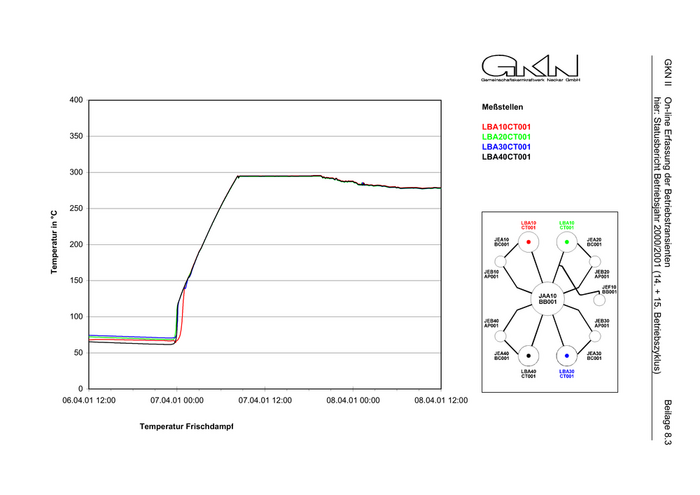
Task: Click the red LBA10 CT001 sensor circle
Action: [x=528, y=243]
